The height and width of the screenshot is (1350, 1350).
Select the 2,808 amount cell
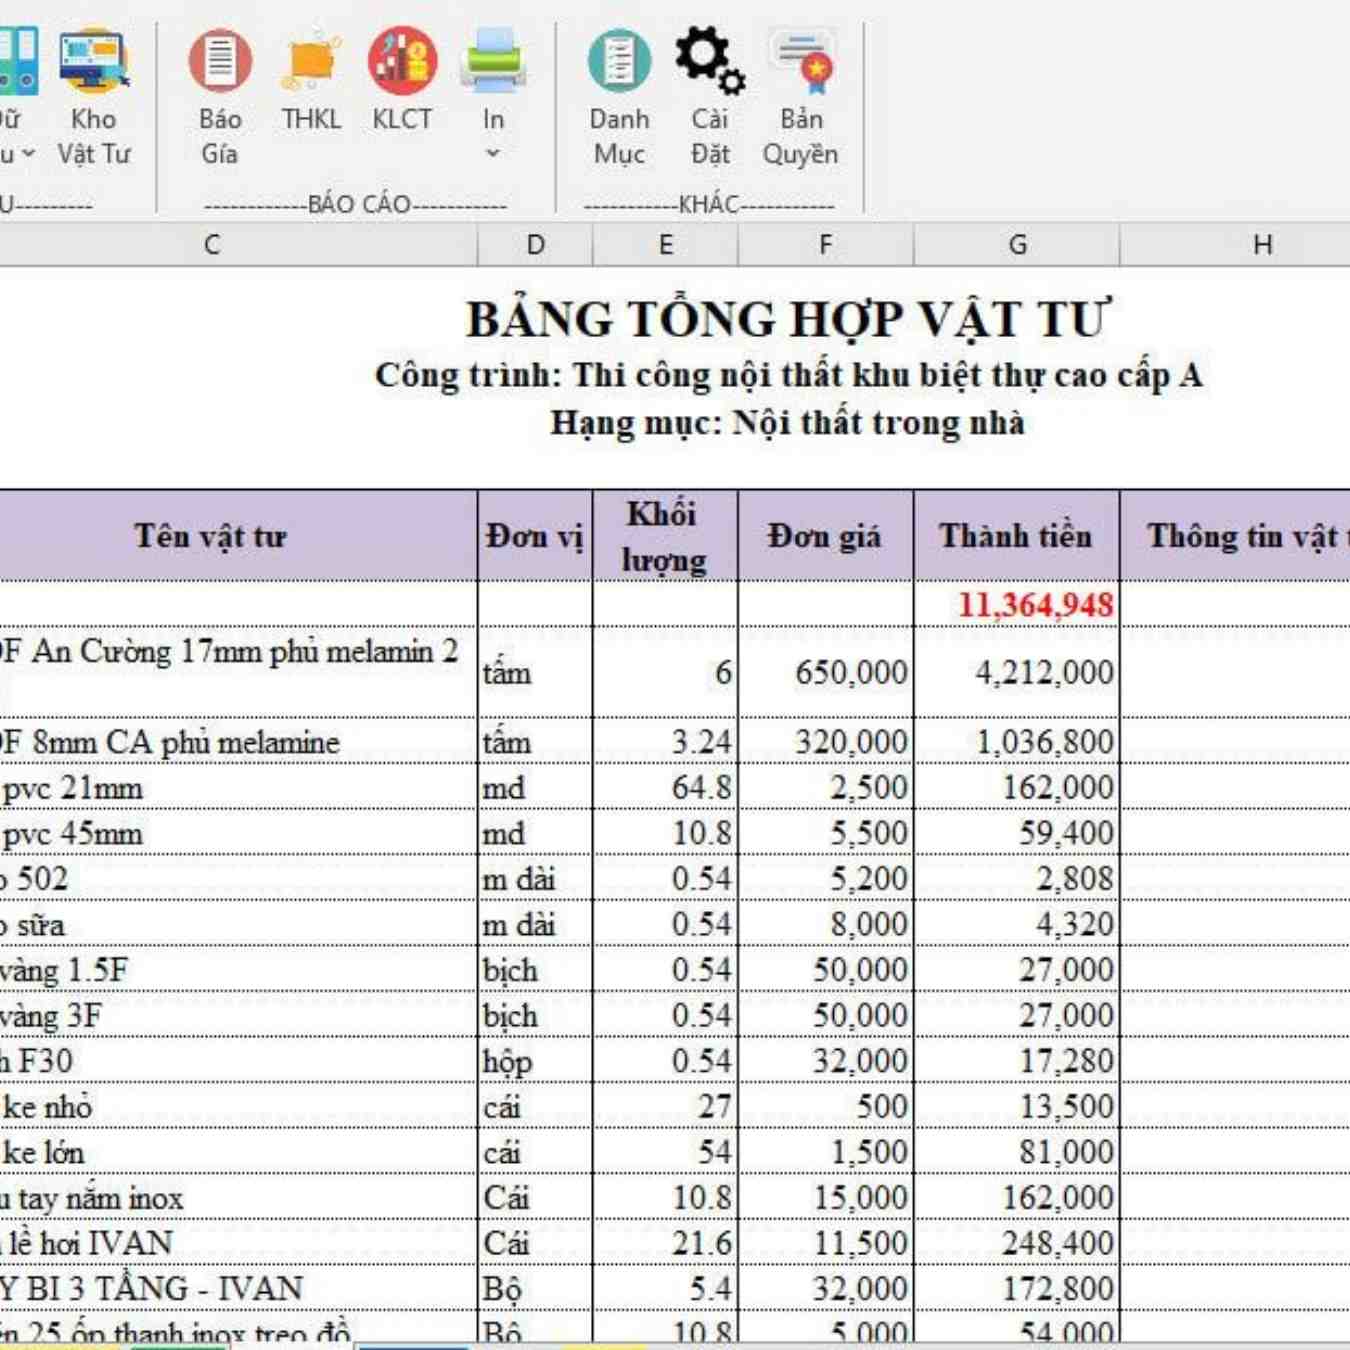(x=1017, y=879)
